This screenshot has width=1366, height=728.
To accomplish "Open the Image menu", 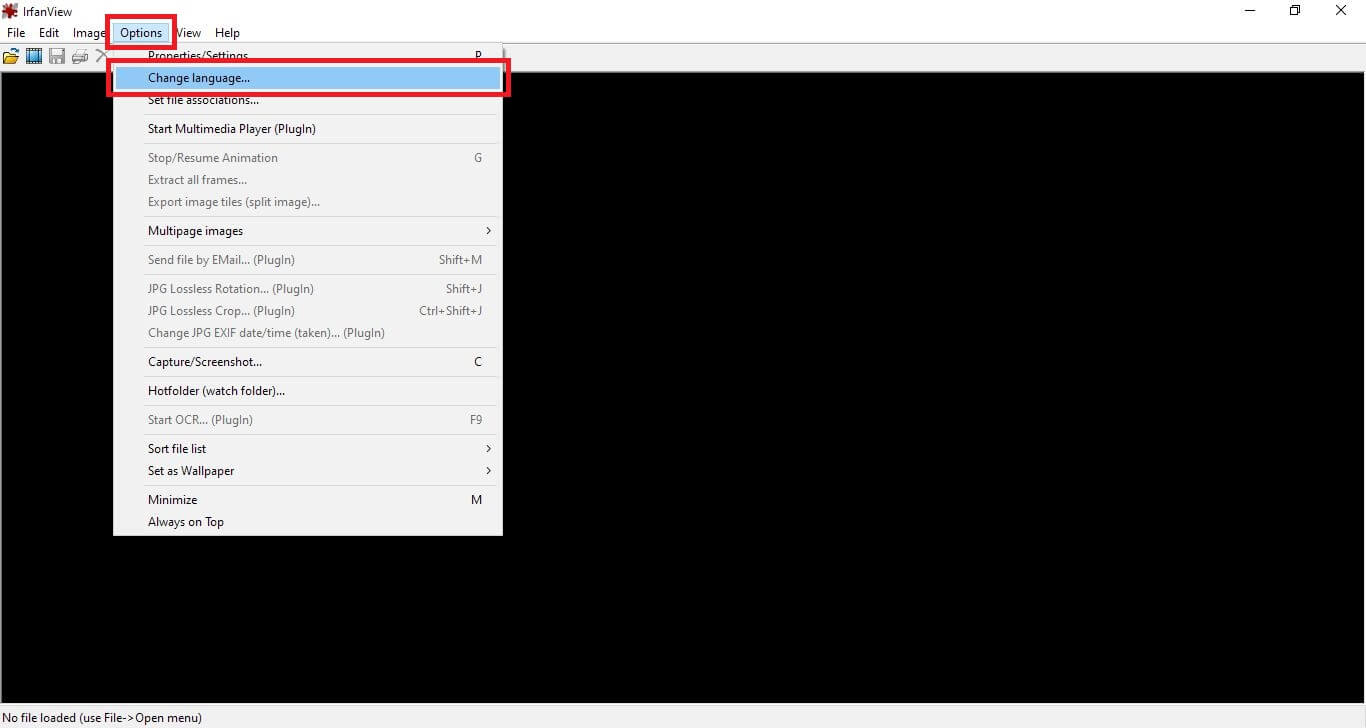I will click(89, 33).
